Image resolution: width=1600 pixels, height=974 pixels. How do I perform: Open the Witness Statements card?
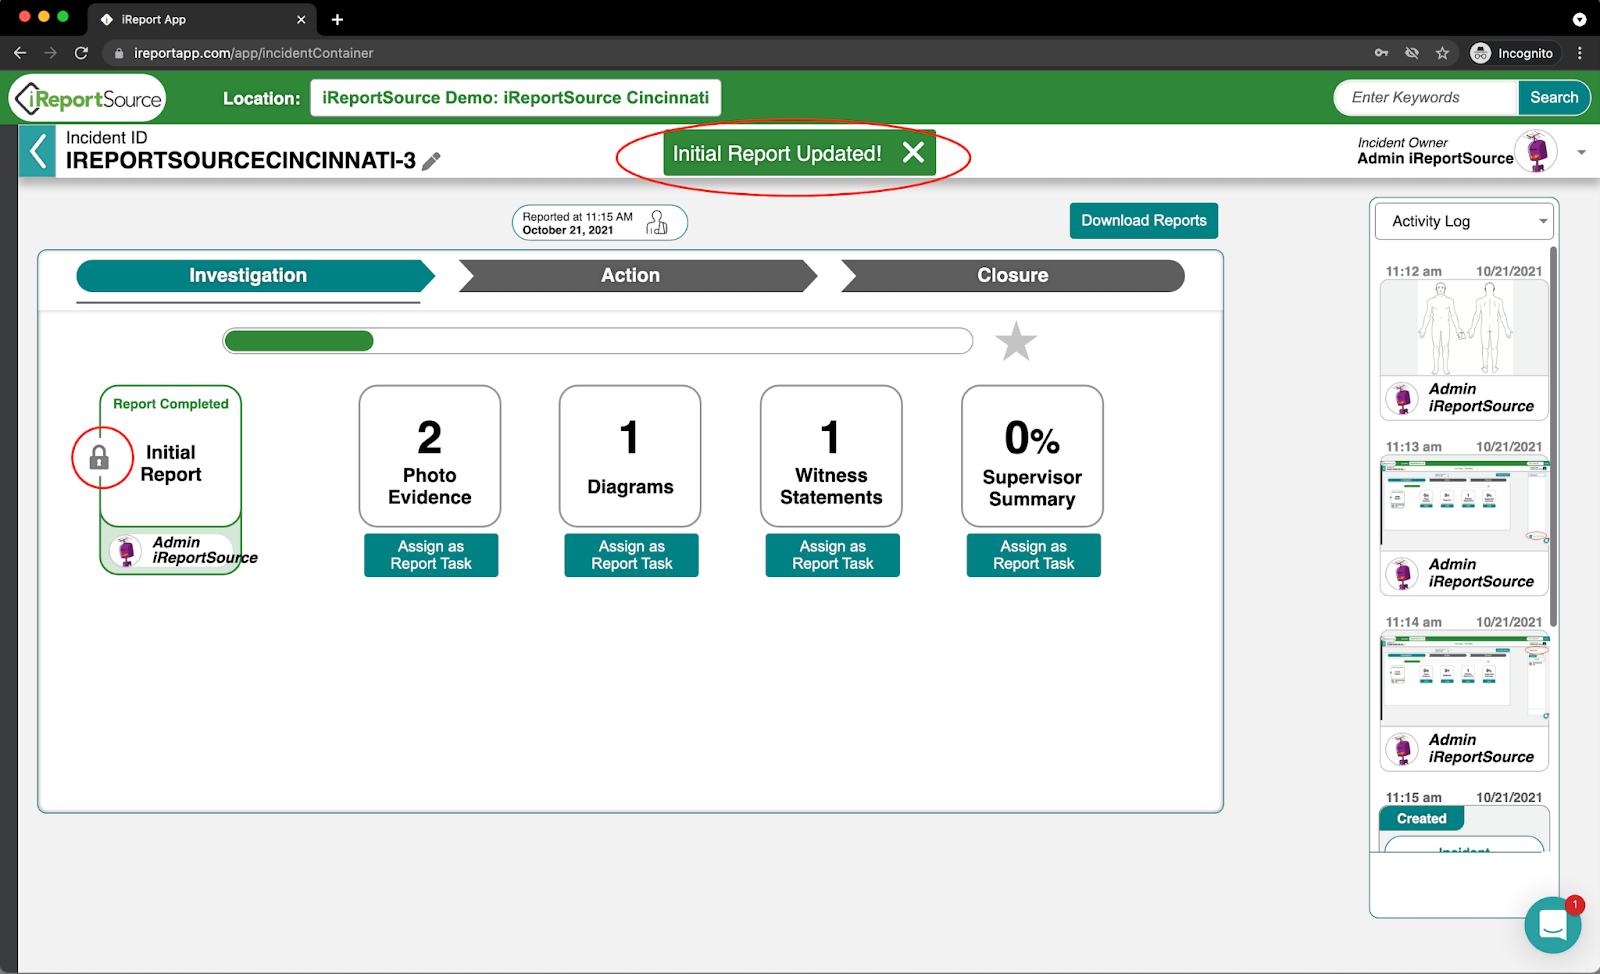tap(831, 456)
